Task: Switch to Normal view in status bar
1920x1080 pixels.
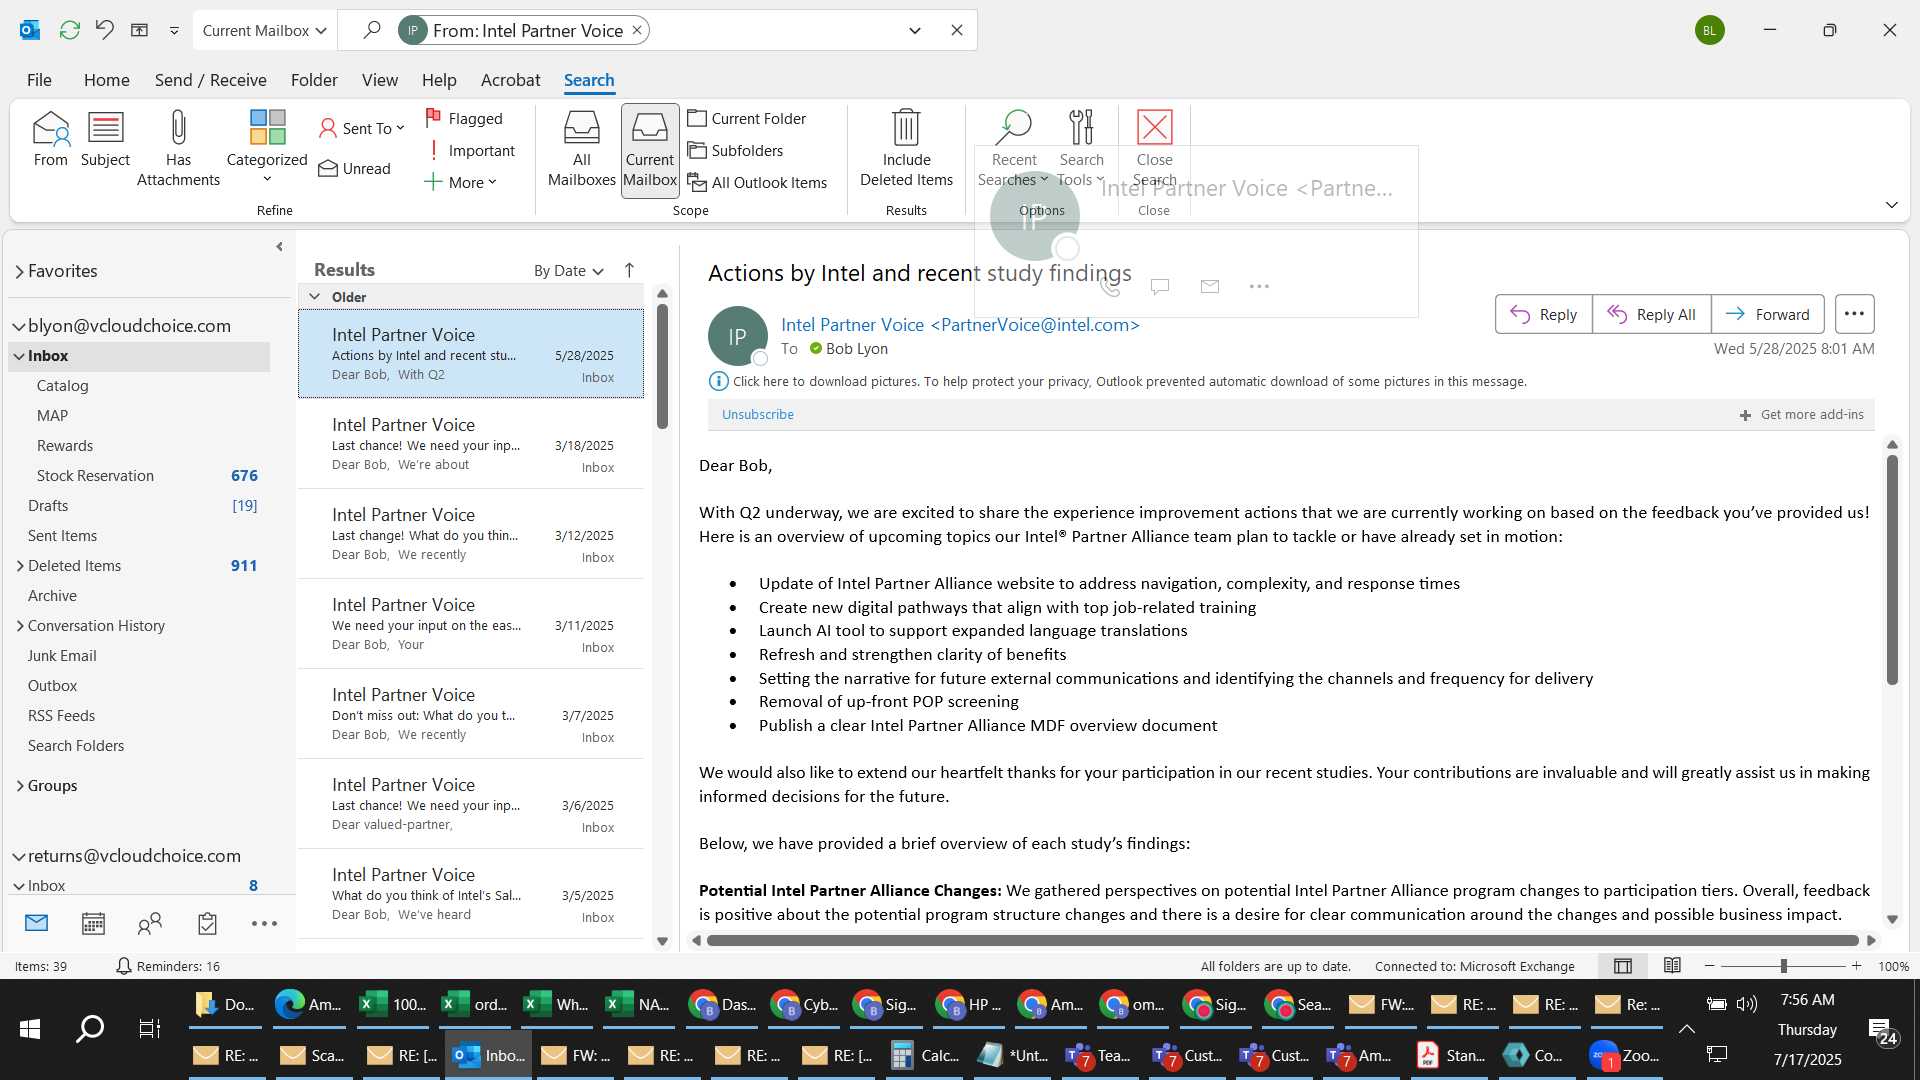Action: point(1623,966)
